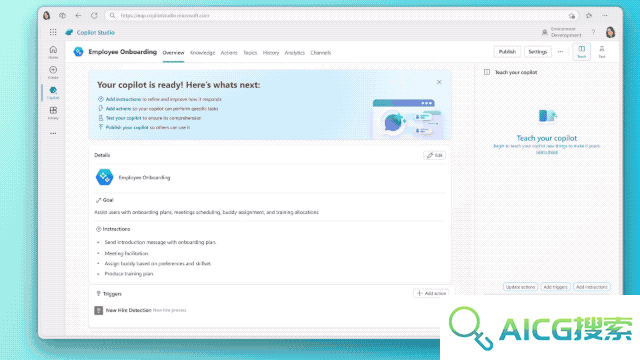Image resolution: width=640 pixels, height=360 pixels.
Task: Toggle the Teach panel icon
Action: point(582,52)
